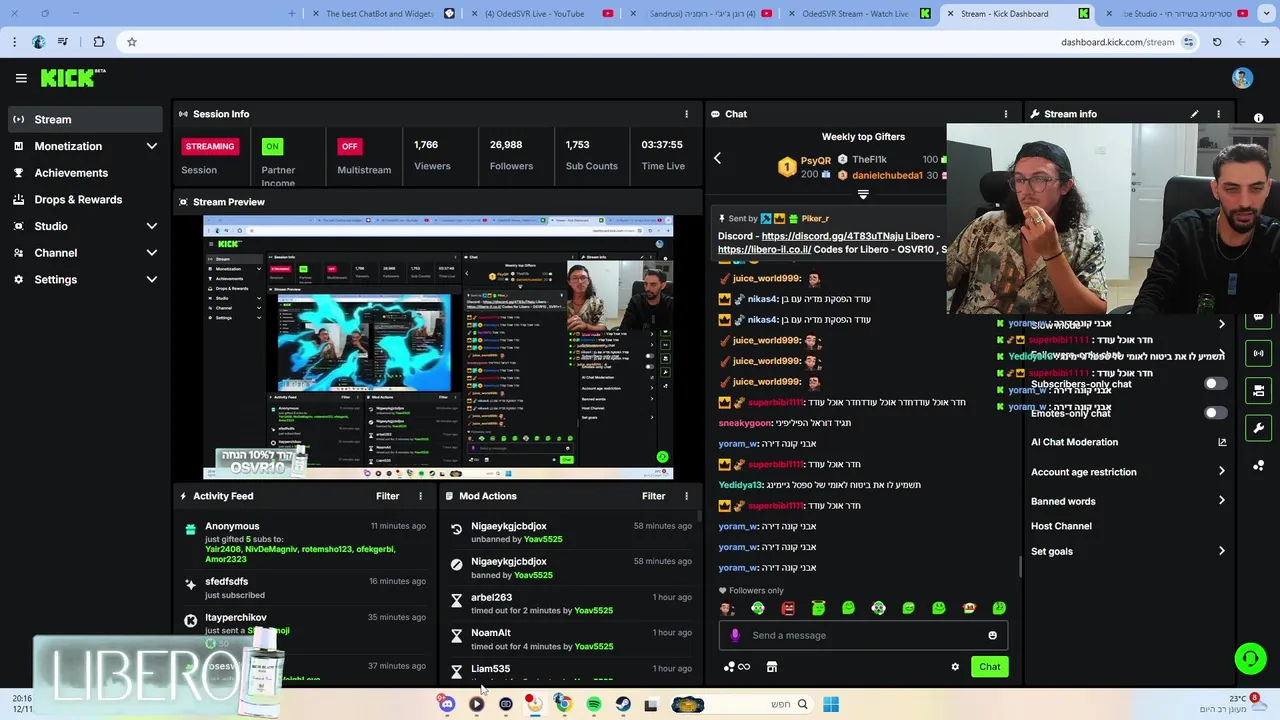Expand Set goals option
Image resolution: width=1280 pixels, height=720 pixels.
pos(1221,551)
